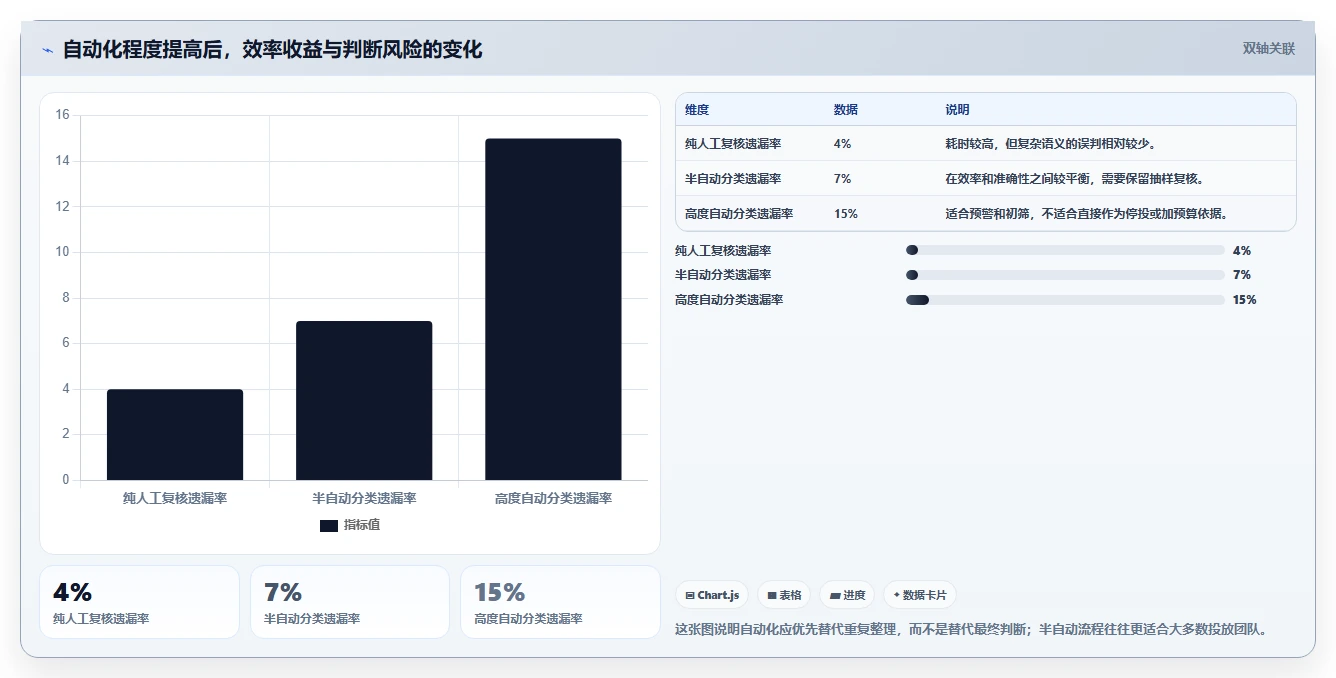The height and width of the screenshot is (678, 1336).
Task: Click the 表格 tag chip
Action: (x=784, y=595)
